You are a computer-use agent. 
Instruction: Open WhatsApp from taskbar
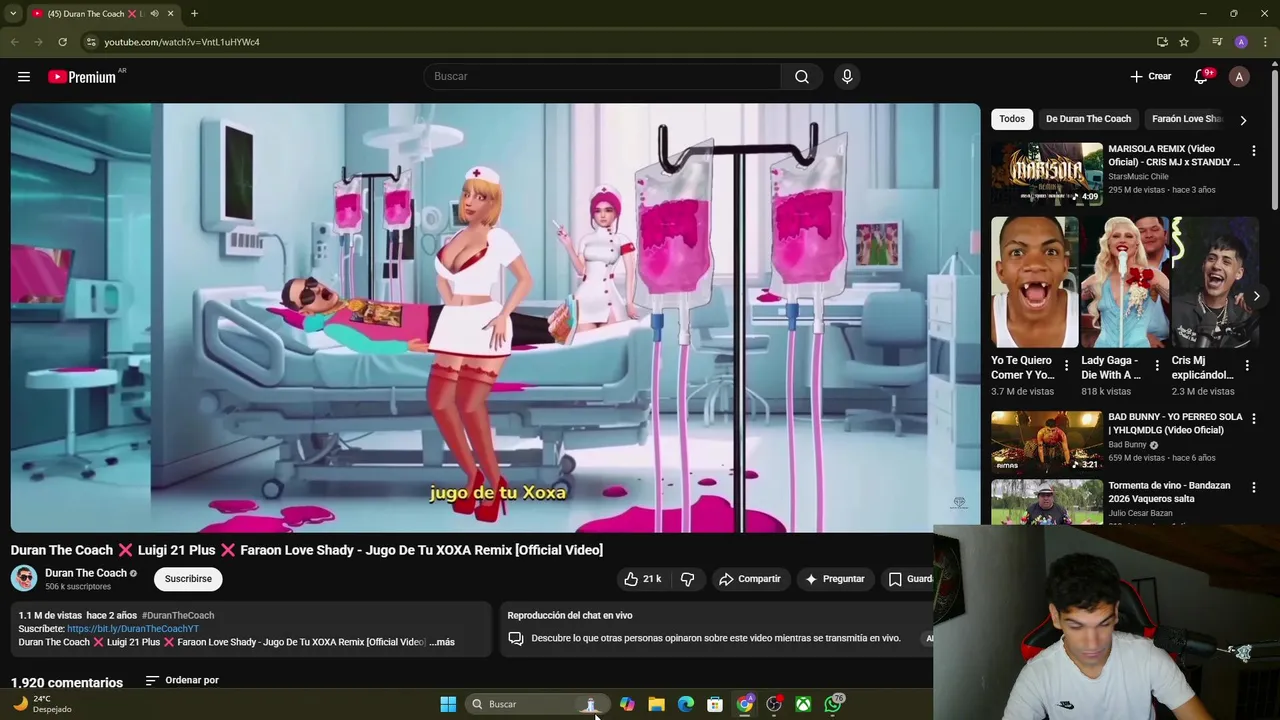[833, 704]
